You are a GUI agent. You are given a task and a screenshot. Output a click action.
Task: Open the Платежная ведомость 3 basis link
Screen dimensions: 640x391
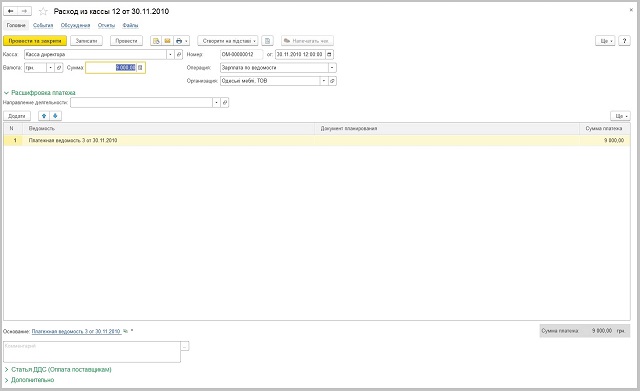(x=76, y=331)
